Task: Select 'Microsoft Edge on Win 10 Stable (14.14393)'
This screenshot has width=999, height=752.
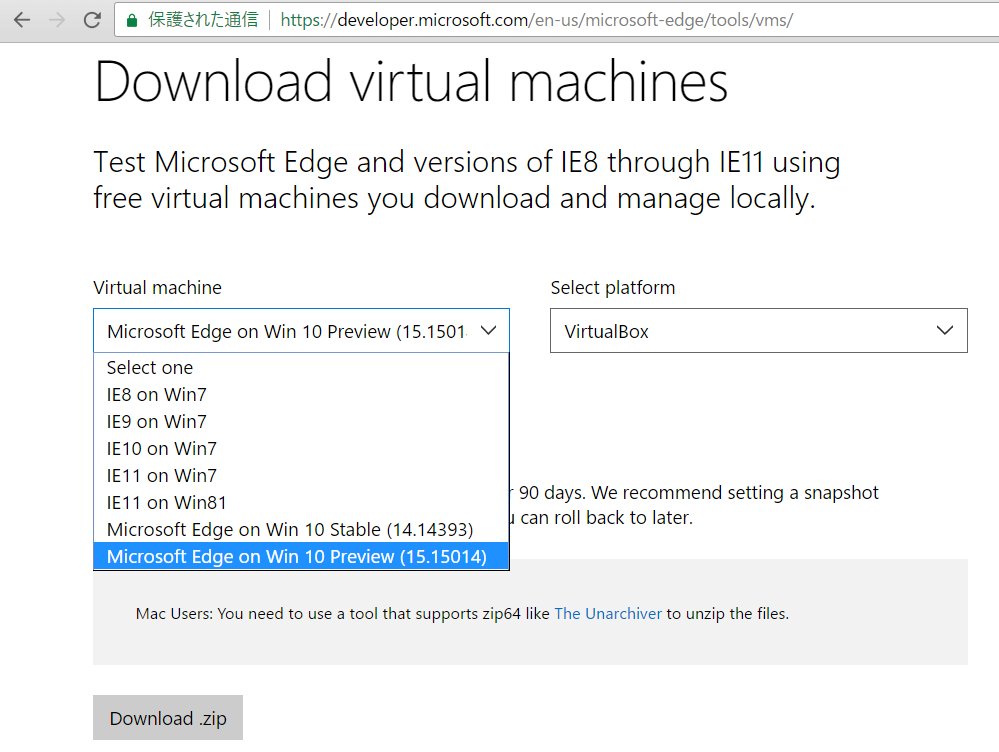Action: [301, 530]
